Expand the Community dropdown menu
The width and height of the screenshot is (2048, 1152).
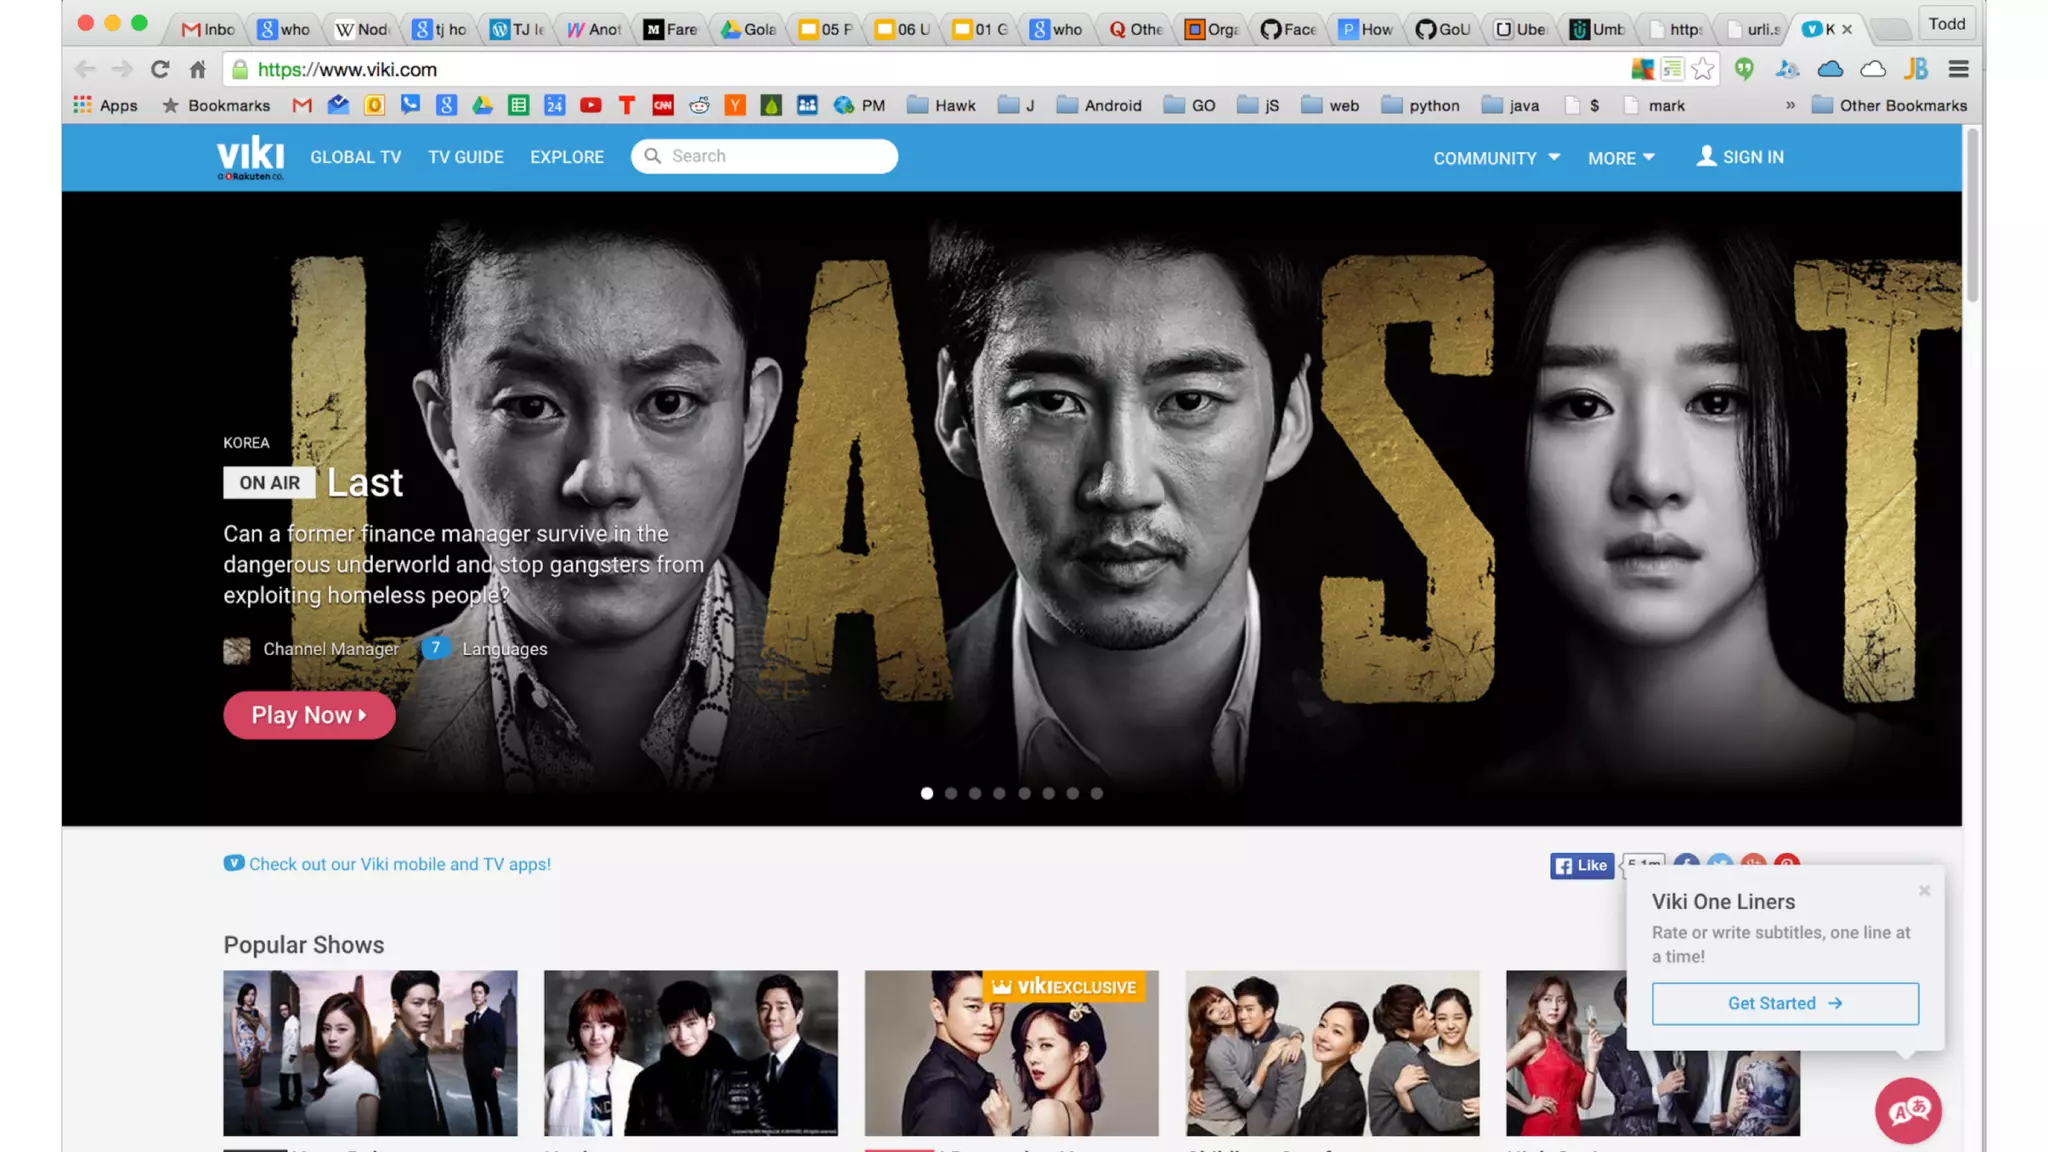(x=1496, y=158)
